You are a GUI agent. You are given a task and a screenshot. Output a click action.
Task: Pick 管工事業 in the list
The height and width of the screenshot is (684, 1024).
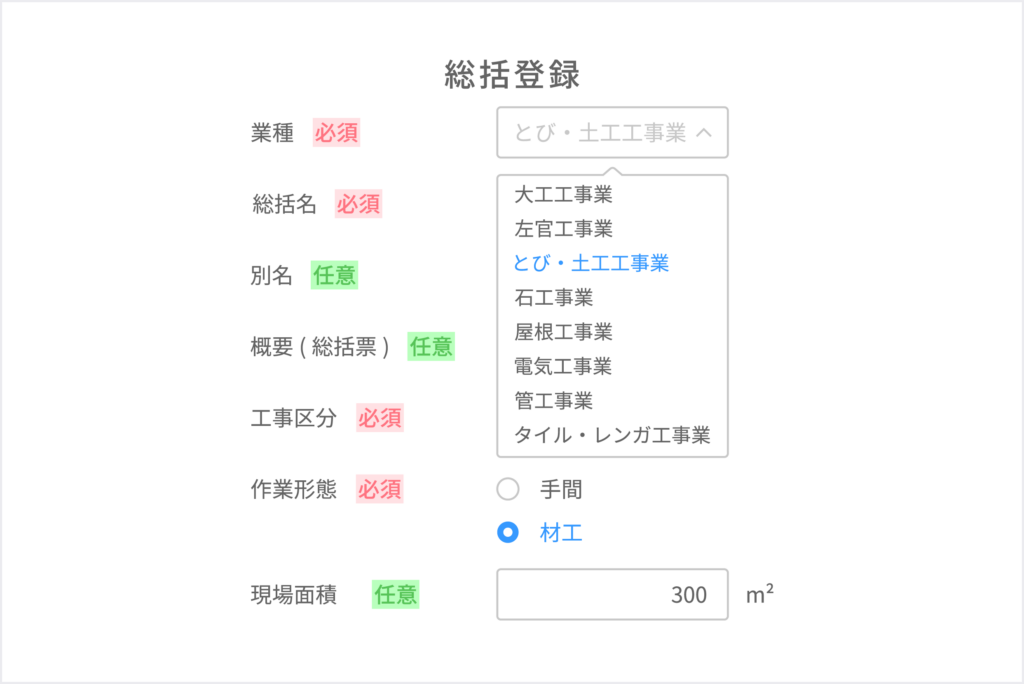[x=553, y=401]
